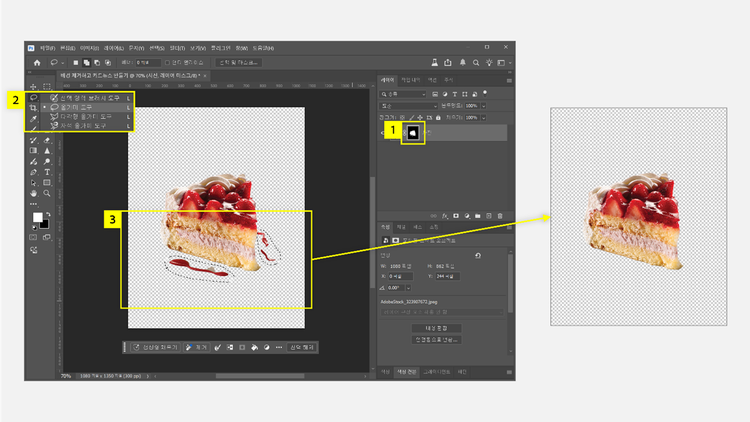750x422 pixels.
Task: Open the File menu
Action: point(47,48)
